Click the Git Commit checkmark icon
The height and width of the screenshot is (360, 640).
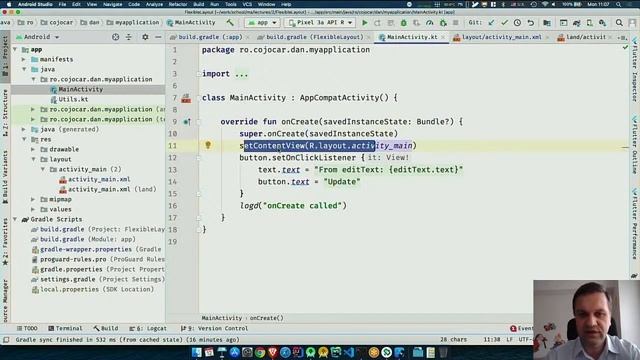pyautogui.click(x=504, y=23)
